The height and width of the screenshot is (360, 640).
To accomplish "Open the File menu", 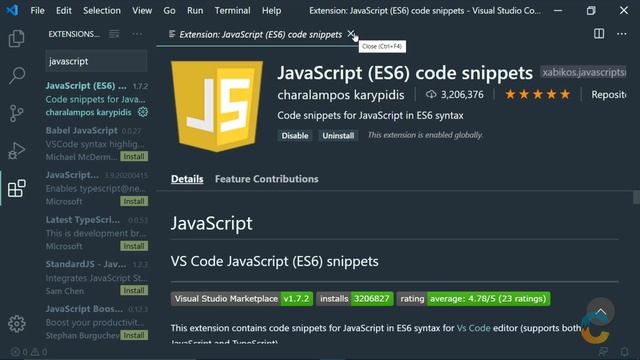I will tap(37, 11).
